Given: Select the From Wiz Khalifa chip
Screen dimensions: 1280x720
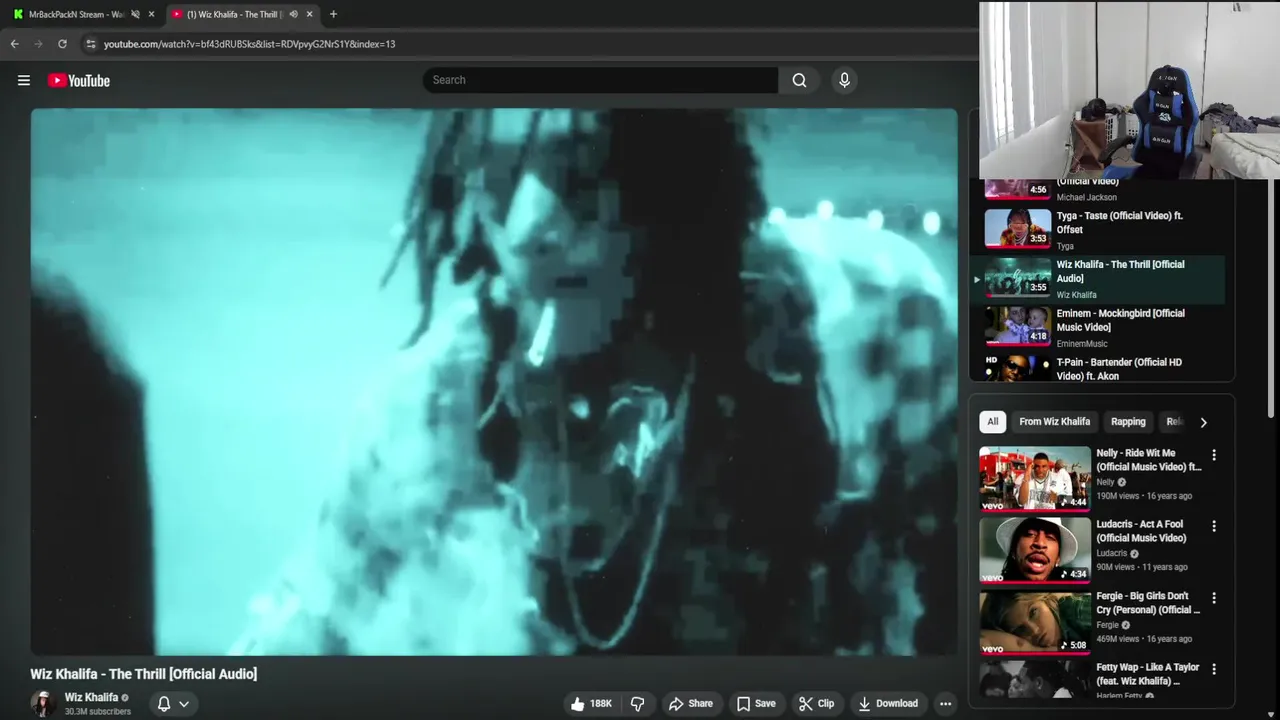Looking at the screenshot, I should [1055, 422].
